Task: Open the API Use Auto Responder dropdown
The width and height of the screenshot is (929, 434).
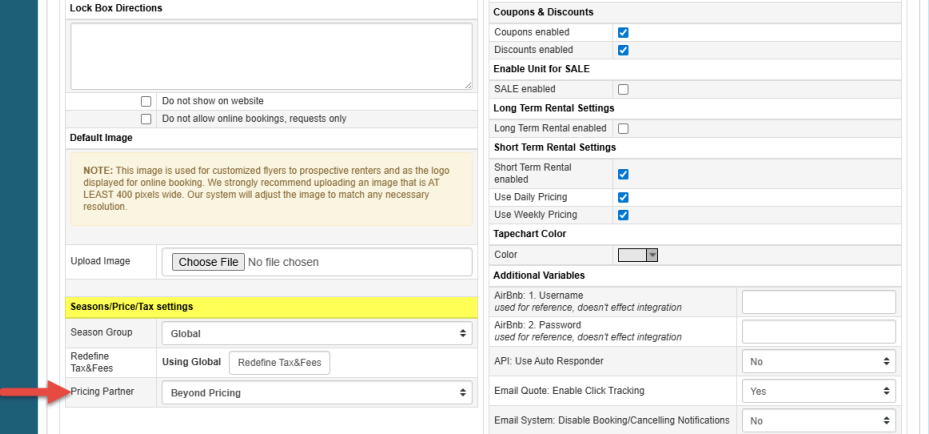Action: tap(818, 361)
